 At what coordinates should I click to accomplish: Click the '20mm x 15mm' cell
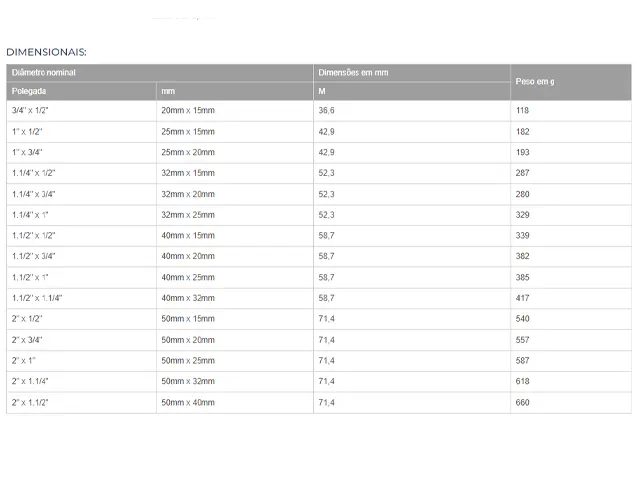(x=187, y=110)
